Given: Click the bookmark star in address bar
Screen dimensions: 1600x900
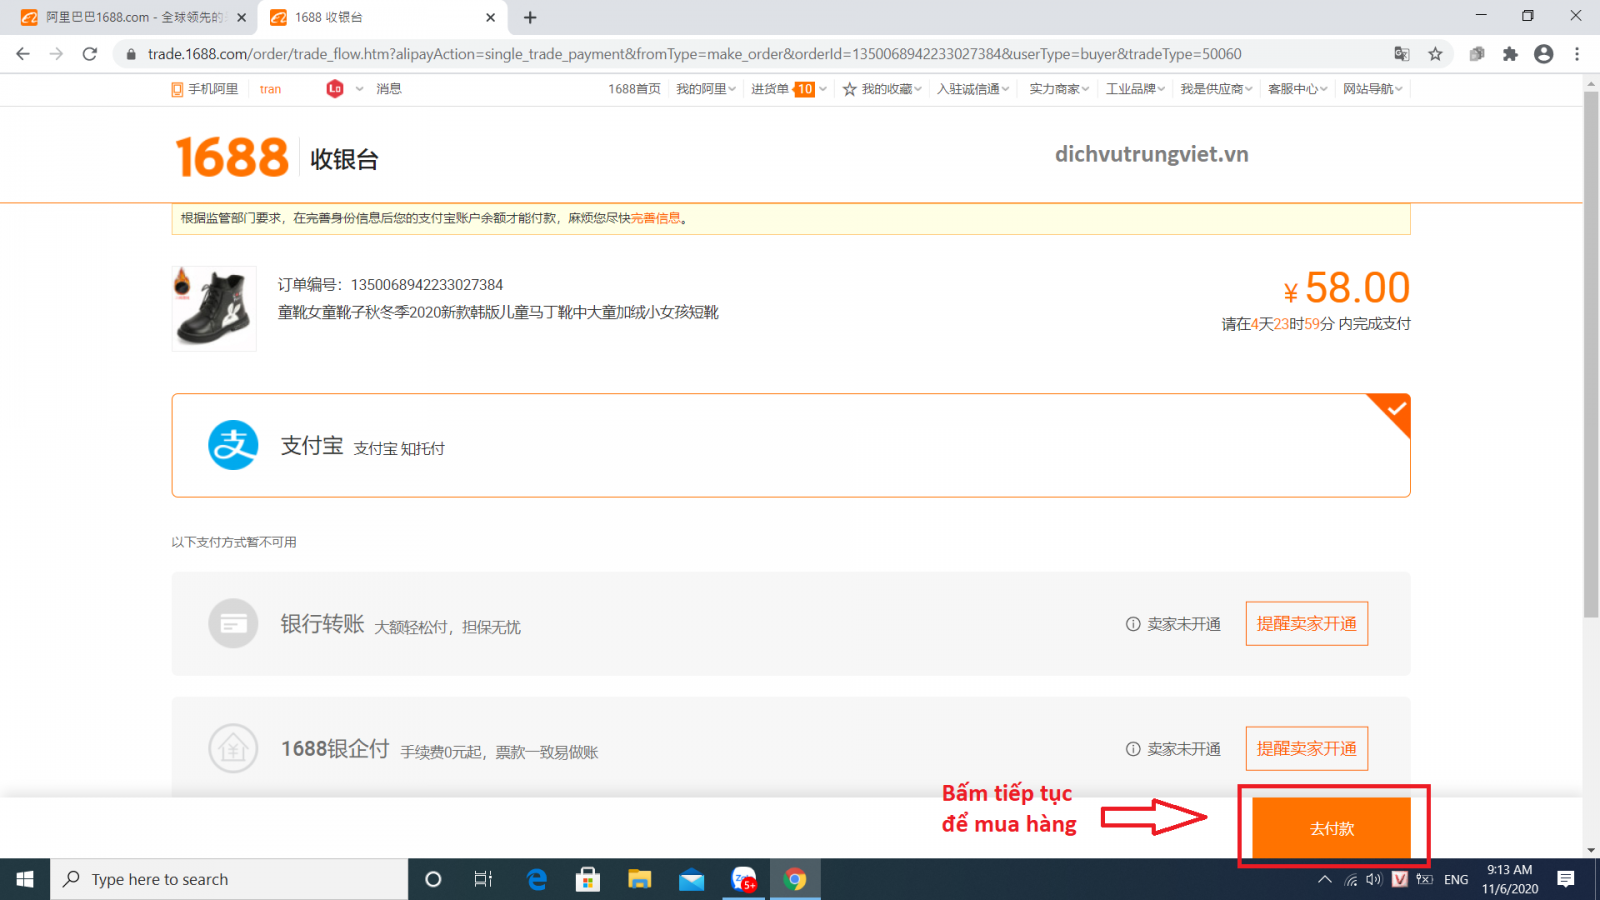Looking at the screenshot, I should click(x=1435, y=54).
